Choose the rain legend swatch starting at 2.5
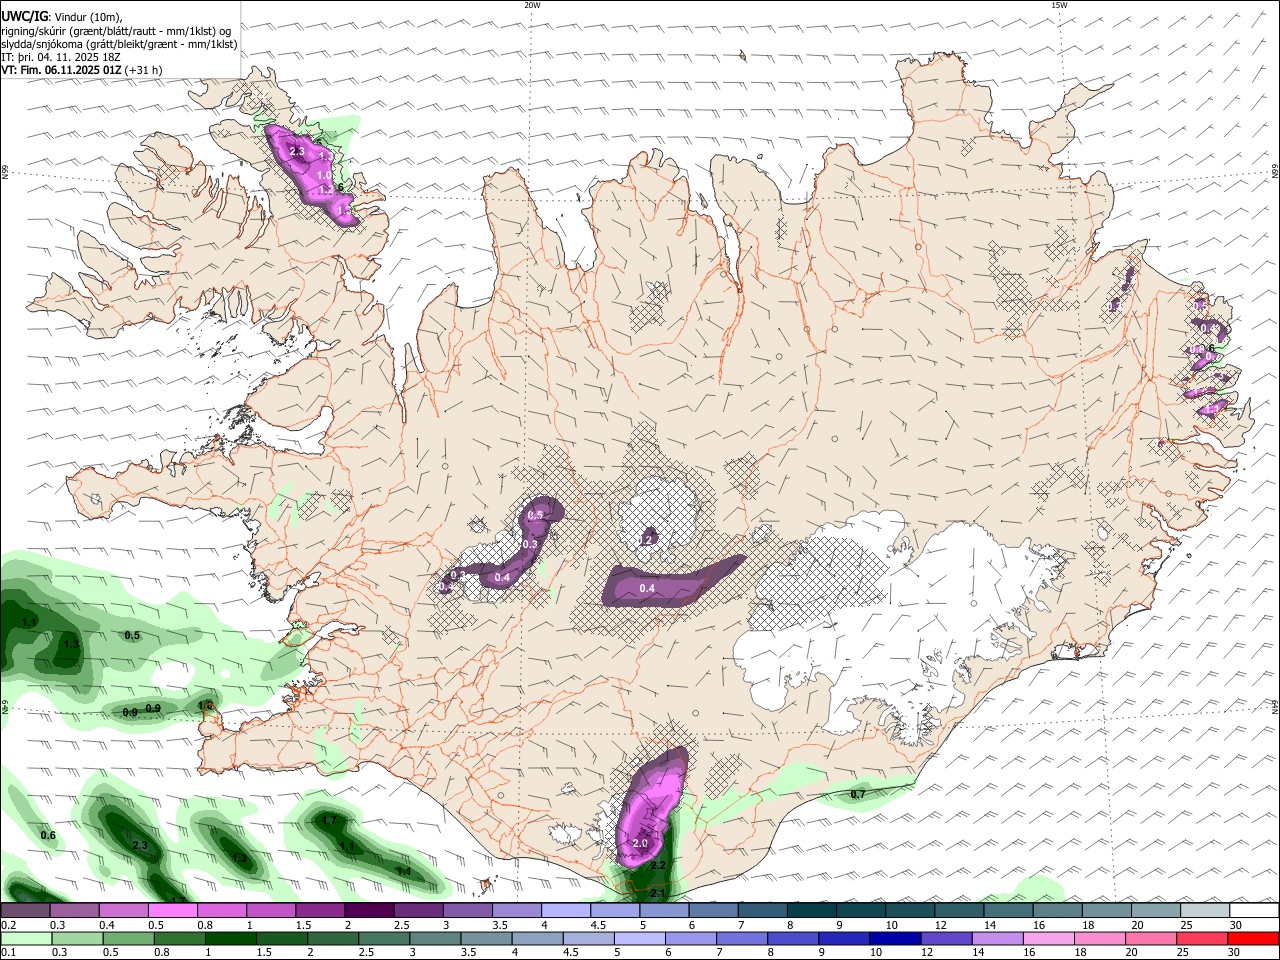 coord(384,938)
